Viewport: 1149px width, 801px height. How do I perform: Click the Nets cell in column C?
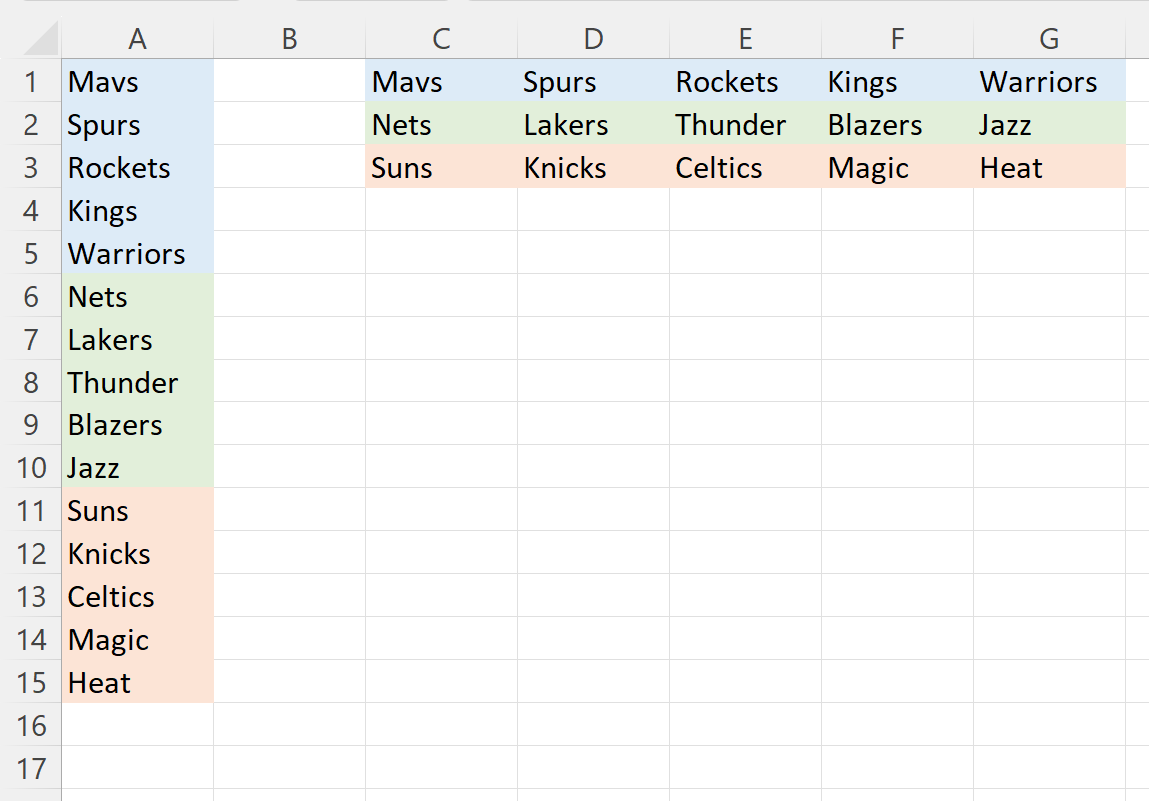tap(441, 124)
